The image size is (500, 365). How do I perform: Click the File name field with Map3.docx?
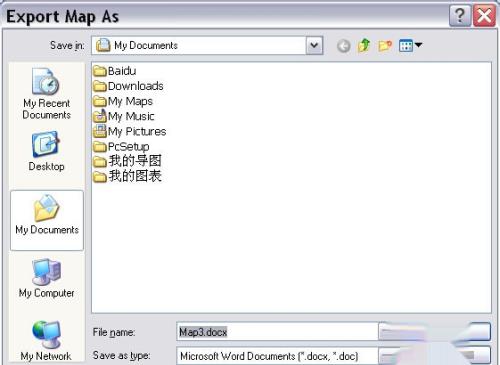point(277,332)
